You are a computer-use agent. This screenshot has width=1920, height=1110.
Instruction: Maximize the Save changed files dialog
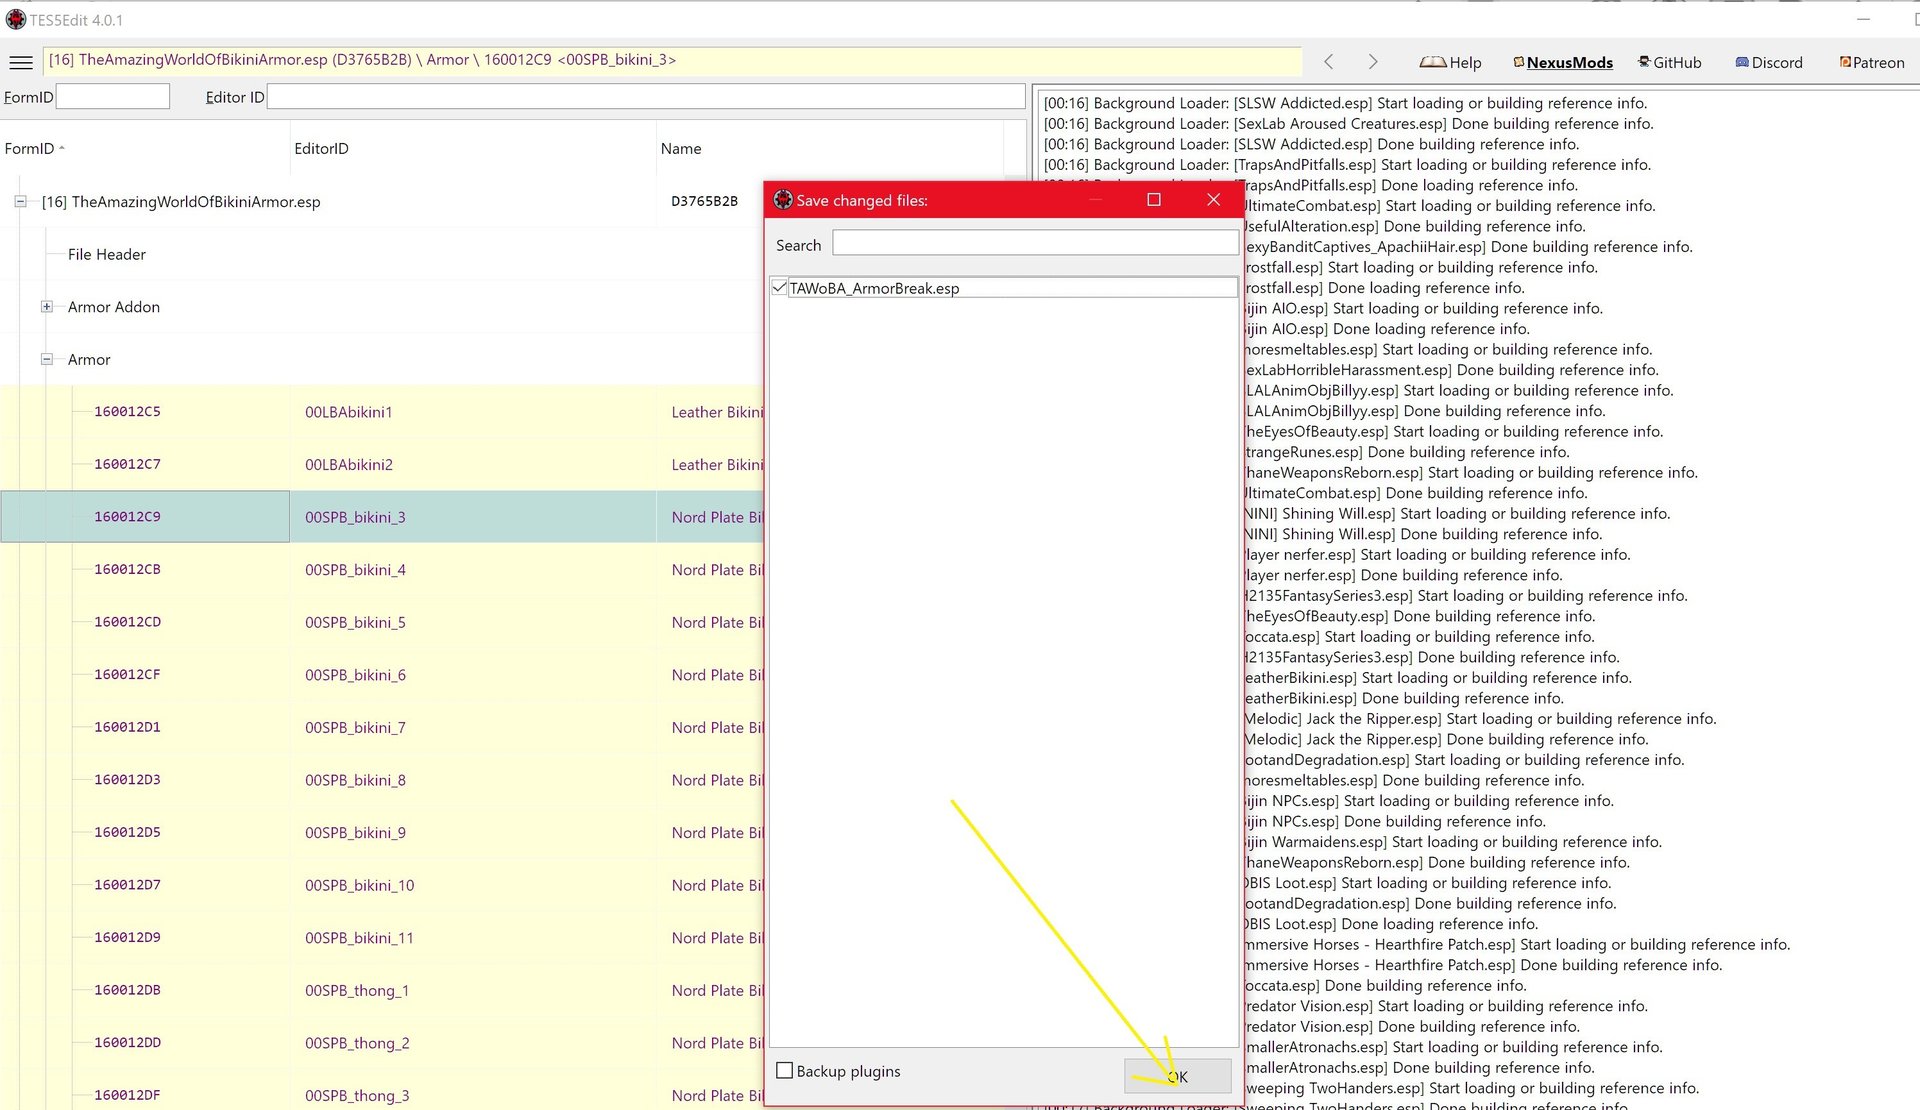[1154, 200]
